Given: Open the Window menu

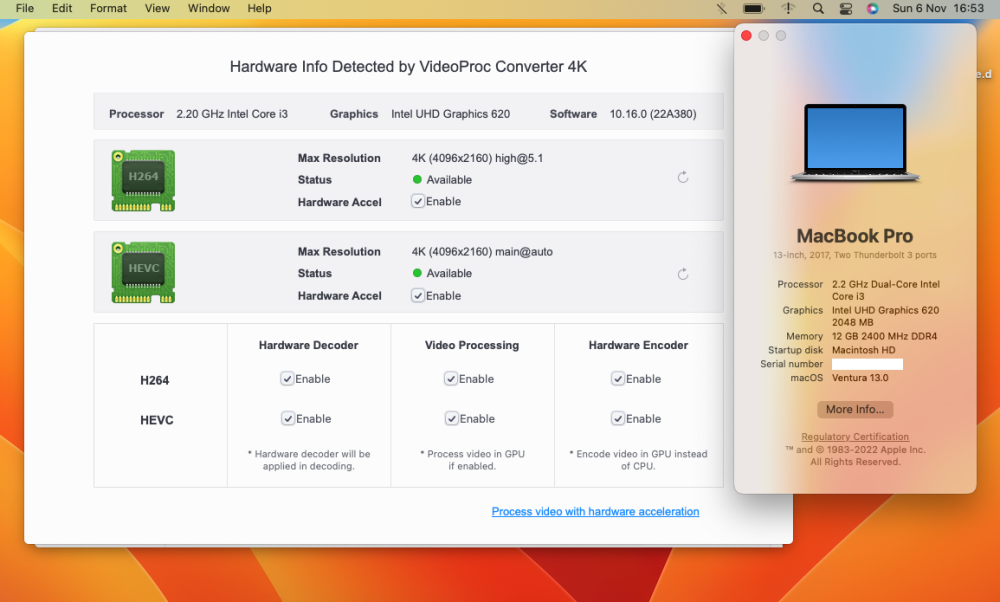Looking at the screenshot, I should (x=209, y=8).
